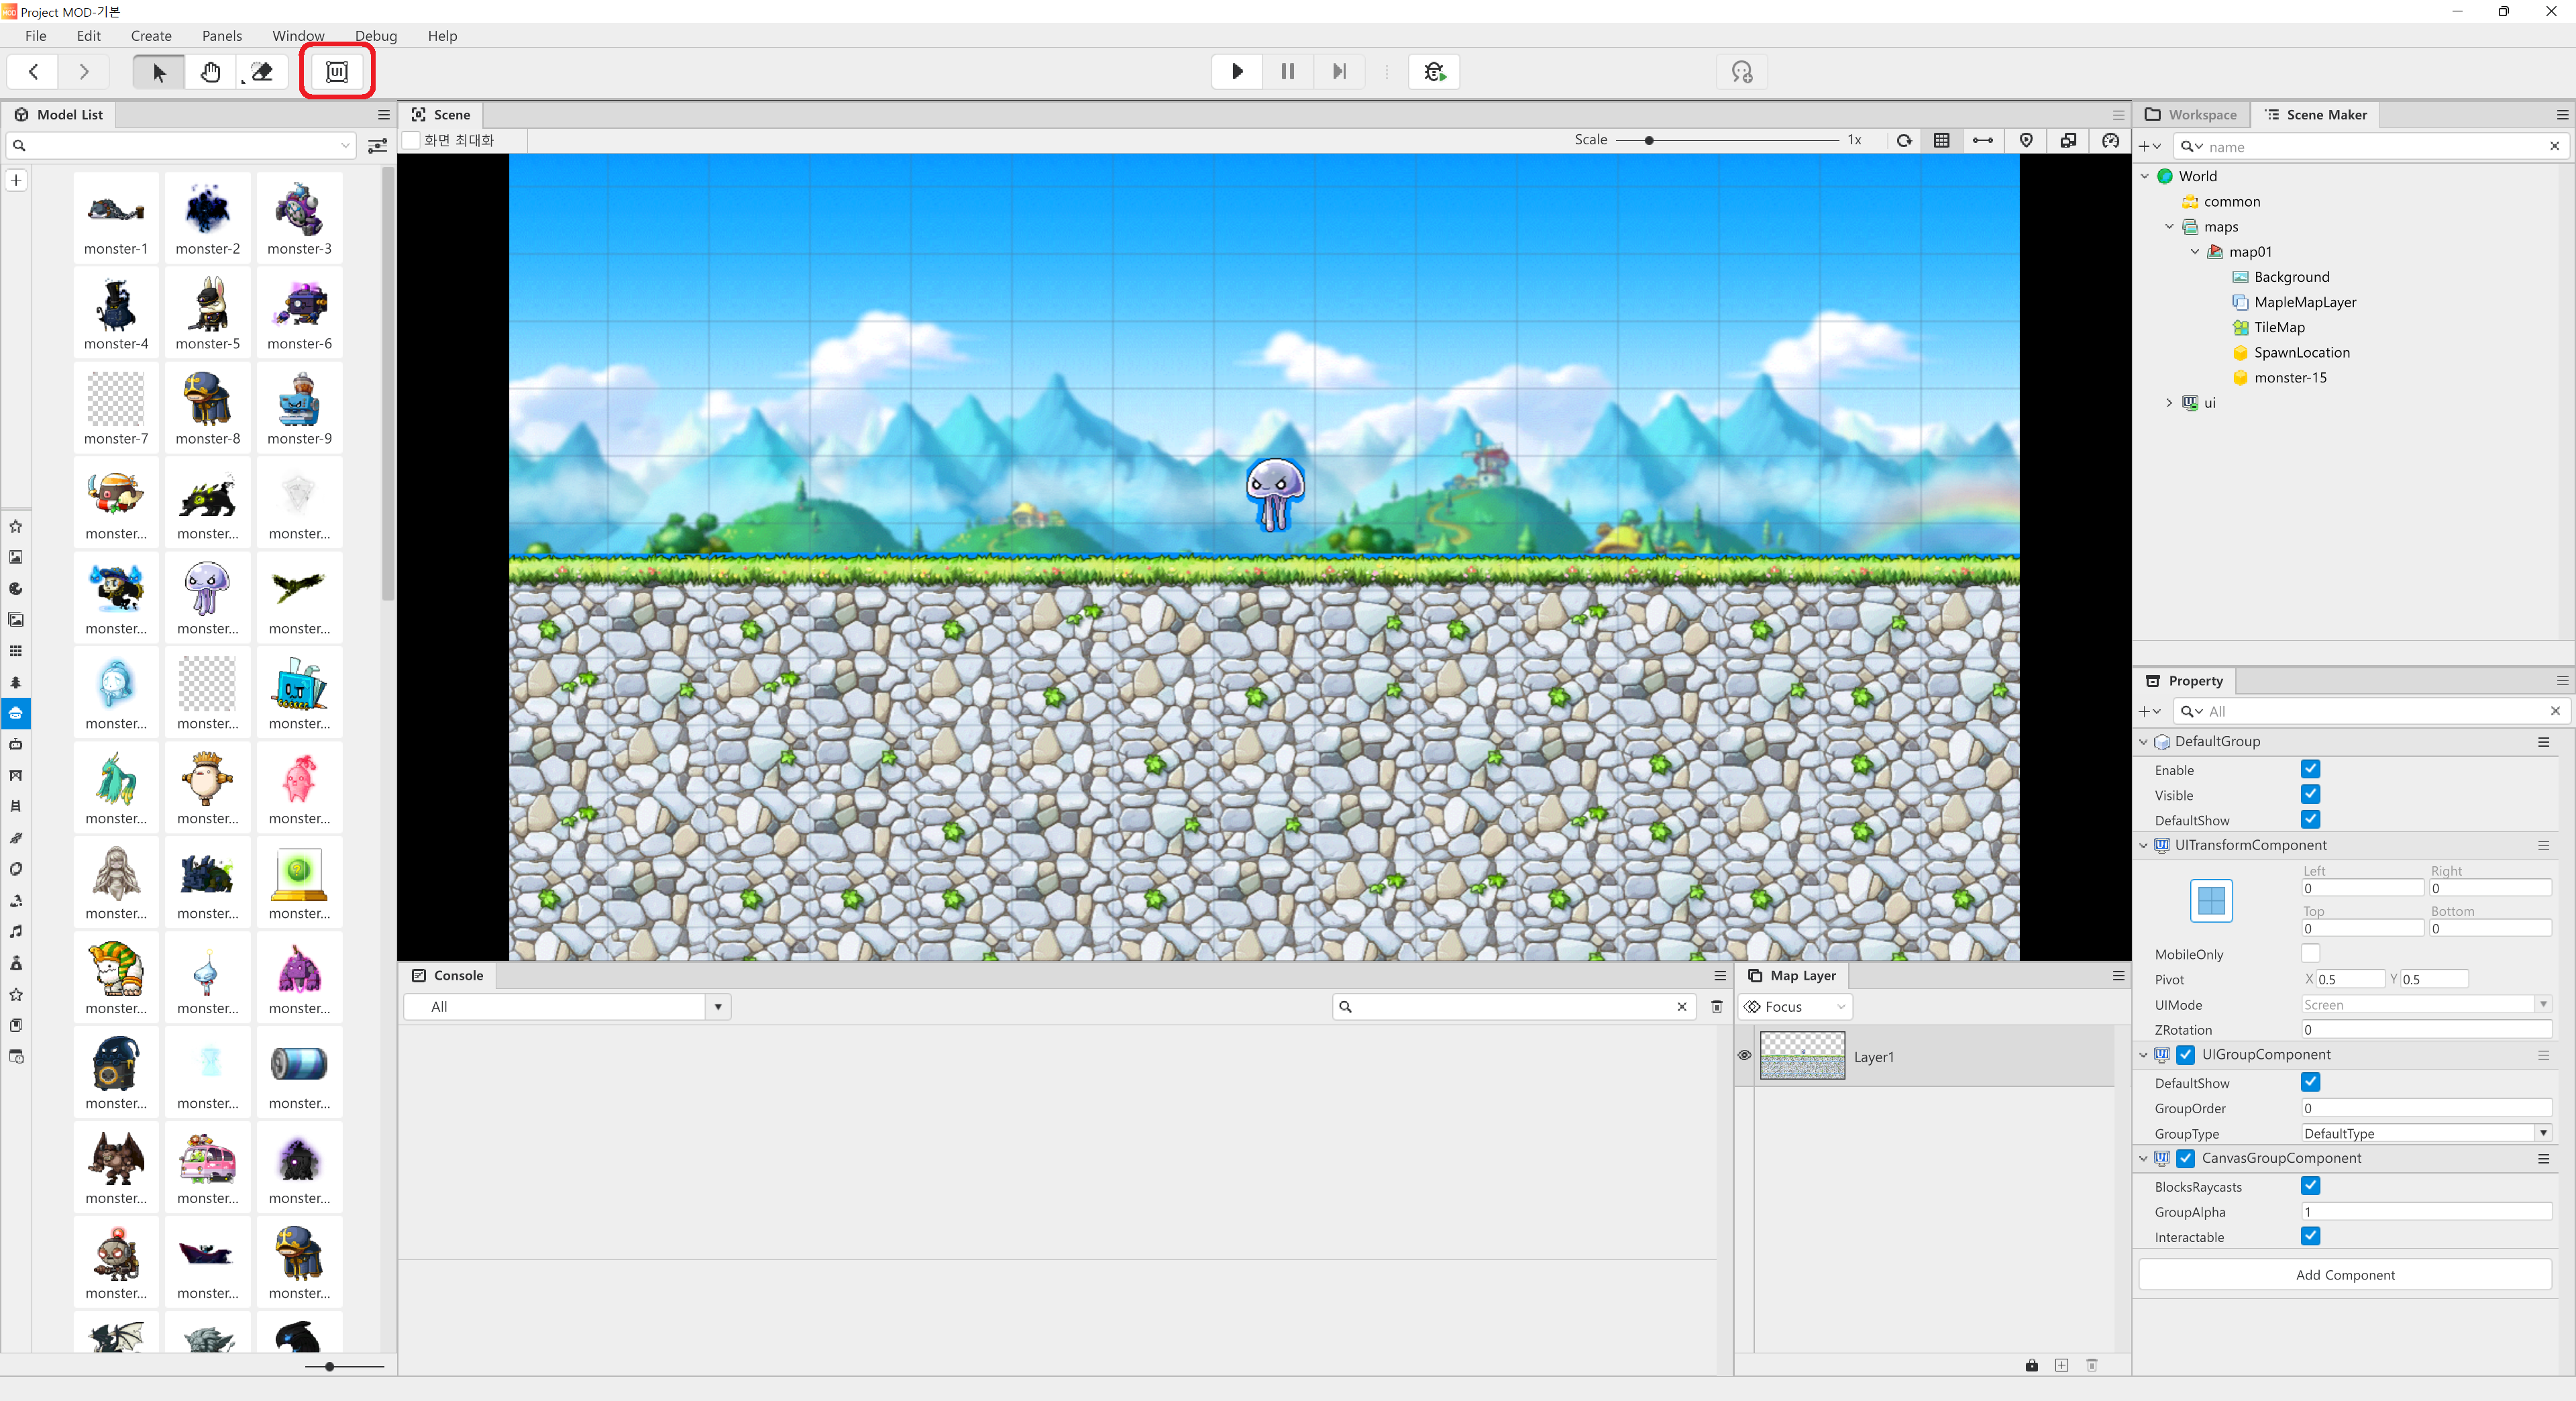Disable the UIGroupComponent checkbox
Screen dimensions: 2576x1401
pos(2186,1054)
